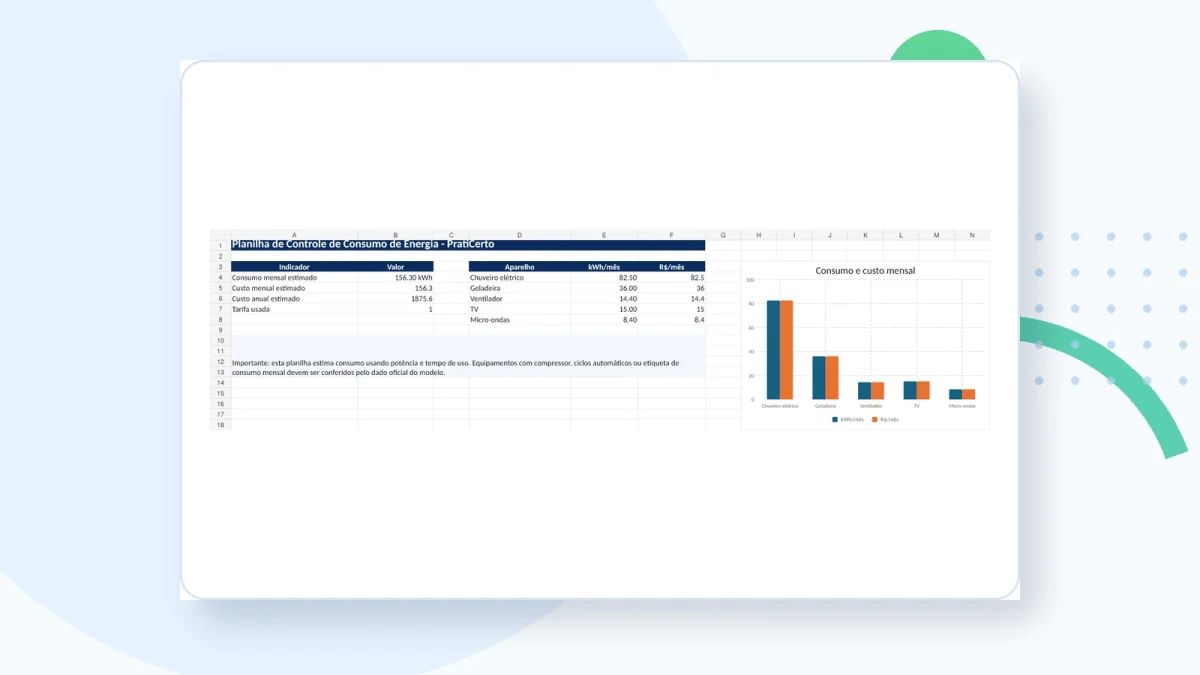The height and width of the screenshot is (675, 1200).
Task: Select the 'Tarifa usada' cell
Action: 294,309
